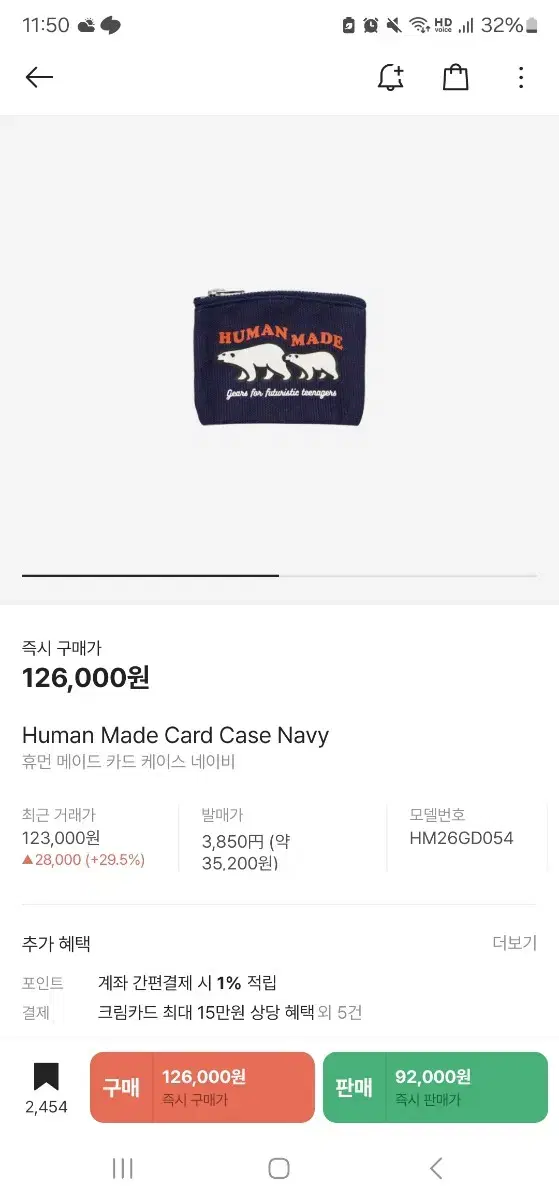This screenshot has width=559, height=1200.
Task: Tap the notification bell icon
Action: (x=390, y=78)
